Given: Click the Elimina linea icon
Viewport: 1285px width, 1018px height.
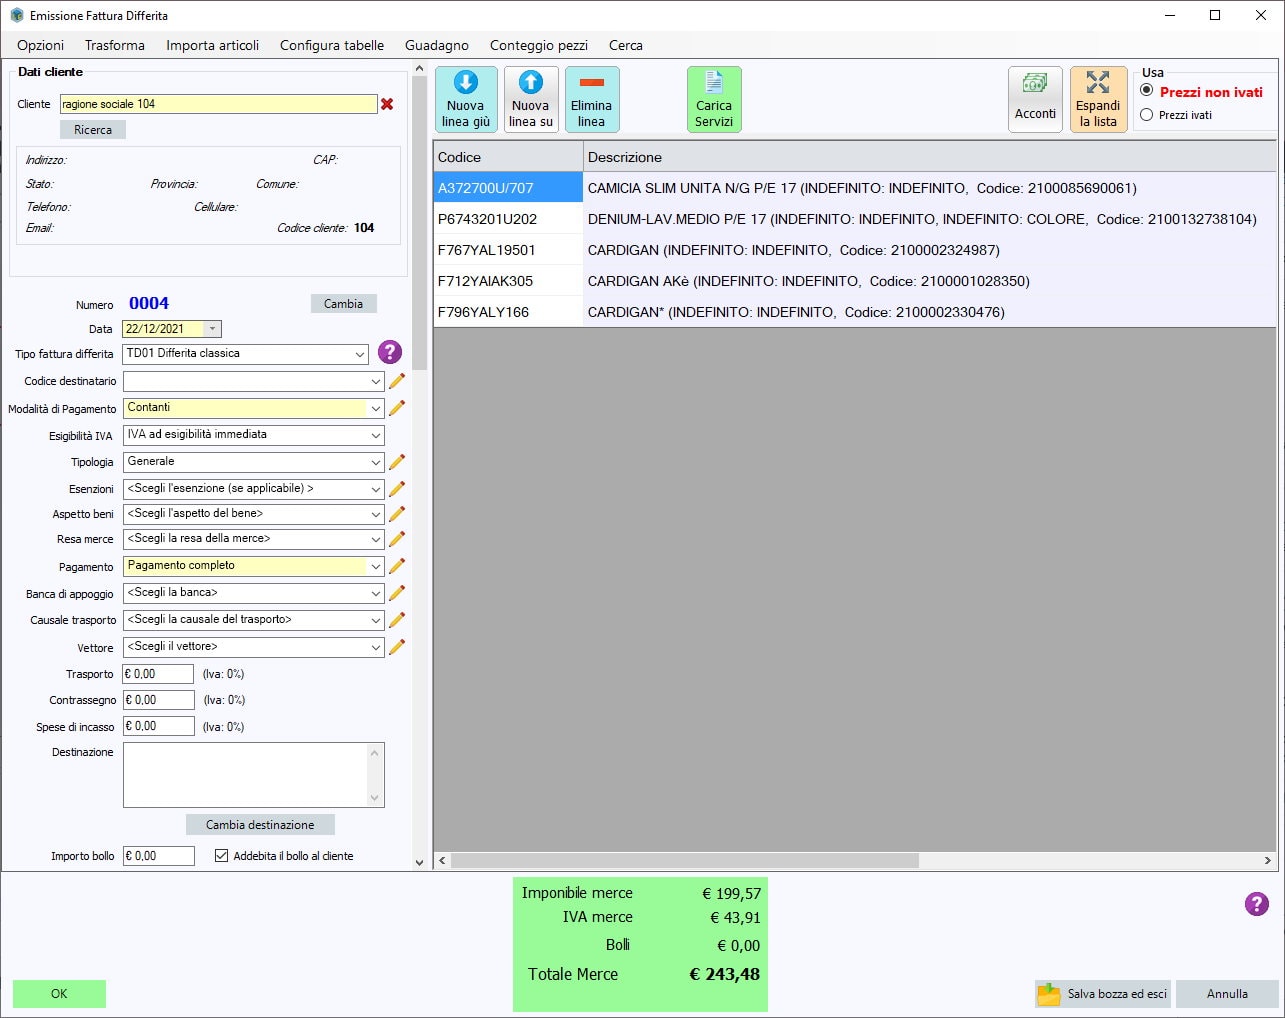Looking at the screenshot, I should [x=592, y=99].
